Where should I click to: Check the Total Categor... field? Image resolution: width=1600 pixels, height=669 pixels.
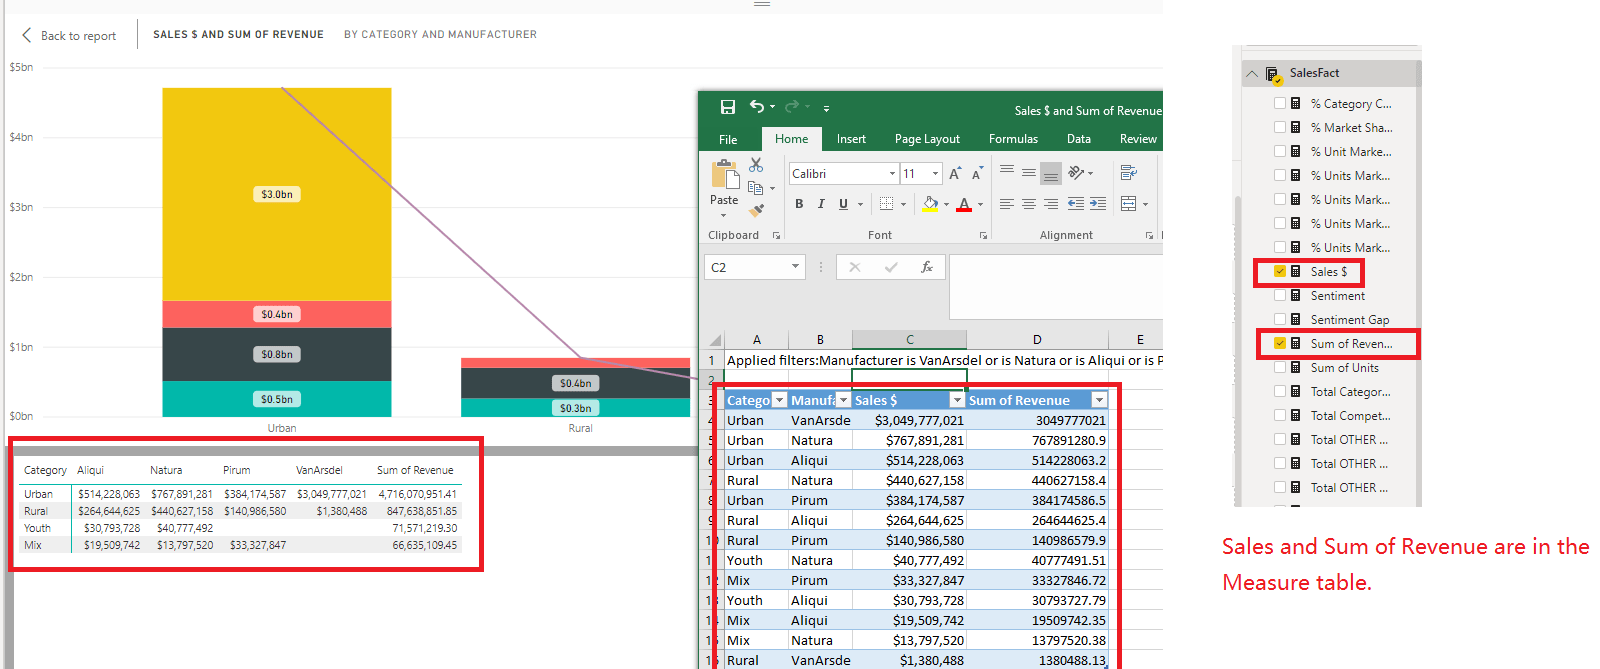tap(1280, 391)
